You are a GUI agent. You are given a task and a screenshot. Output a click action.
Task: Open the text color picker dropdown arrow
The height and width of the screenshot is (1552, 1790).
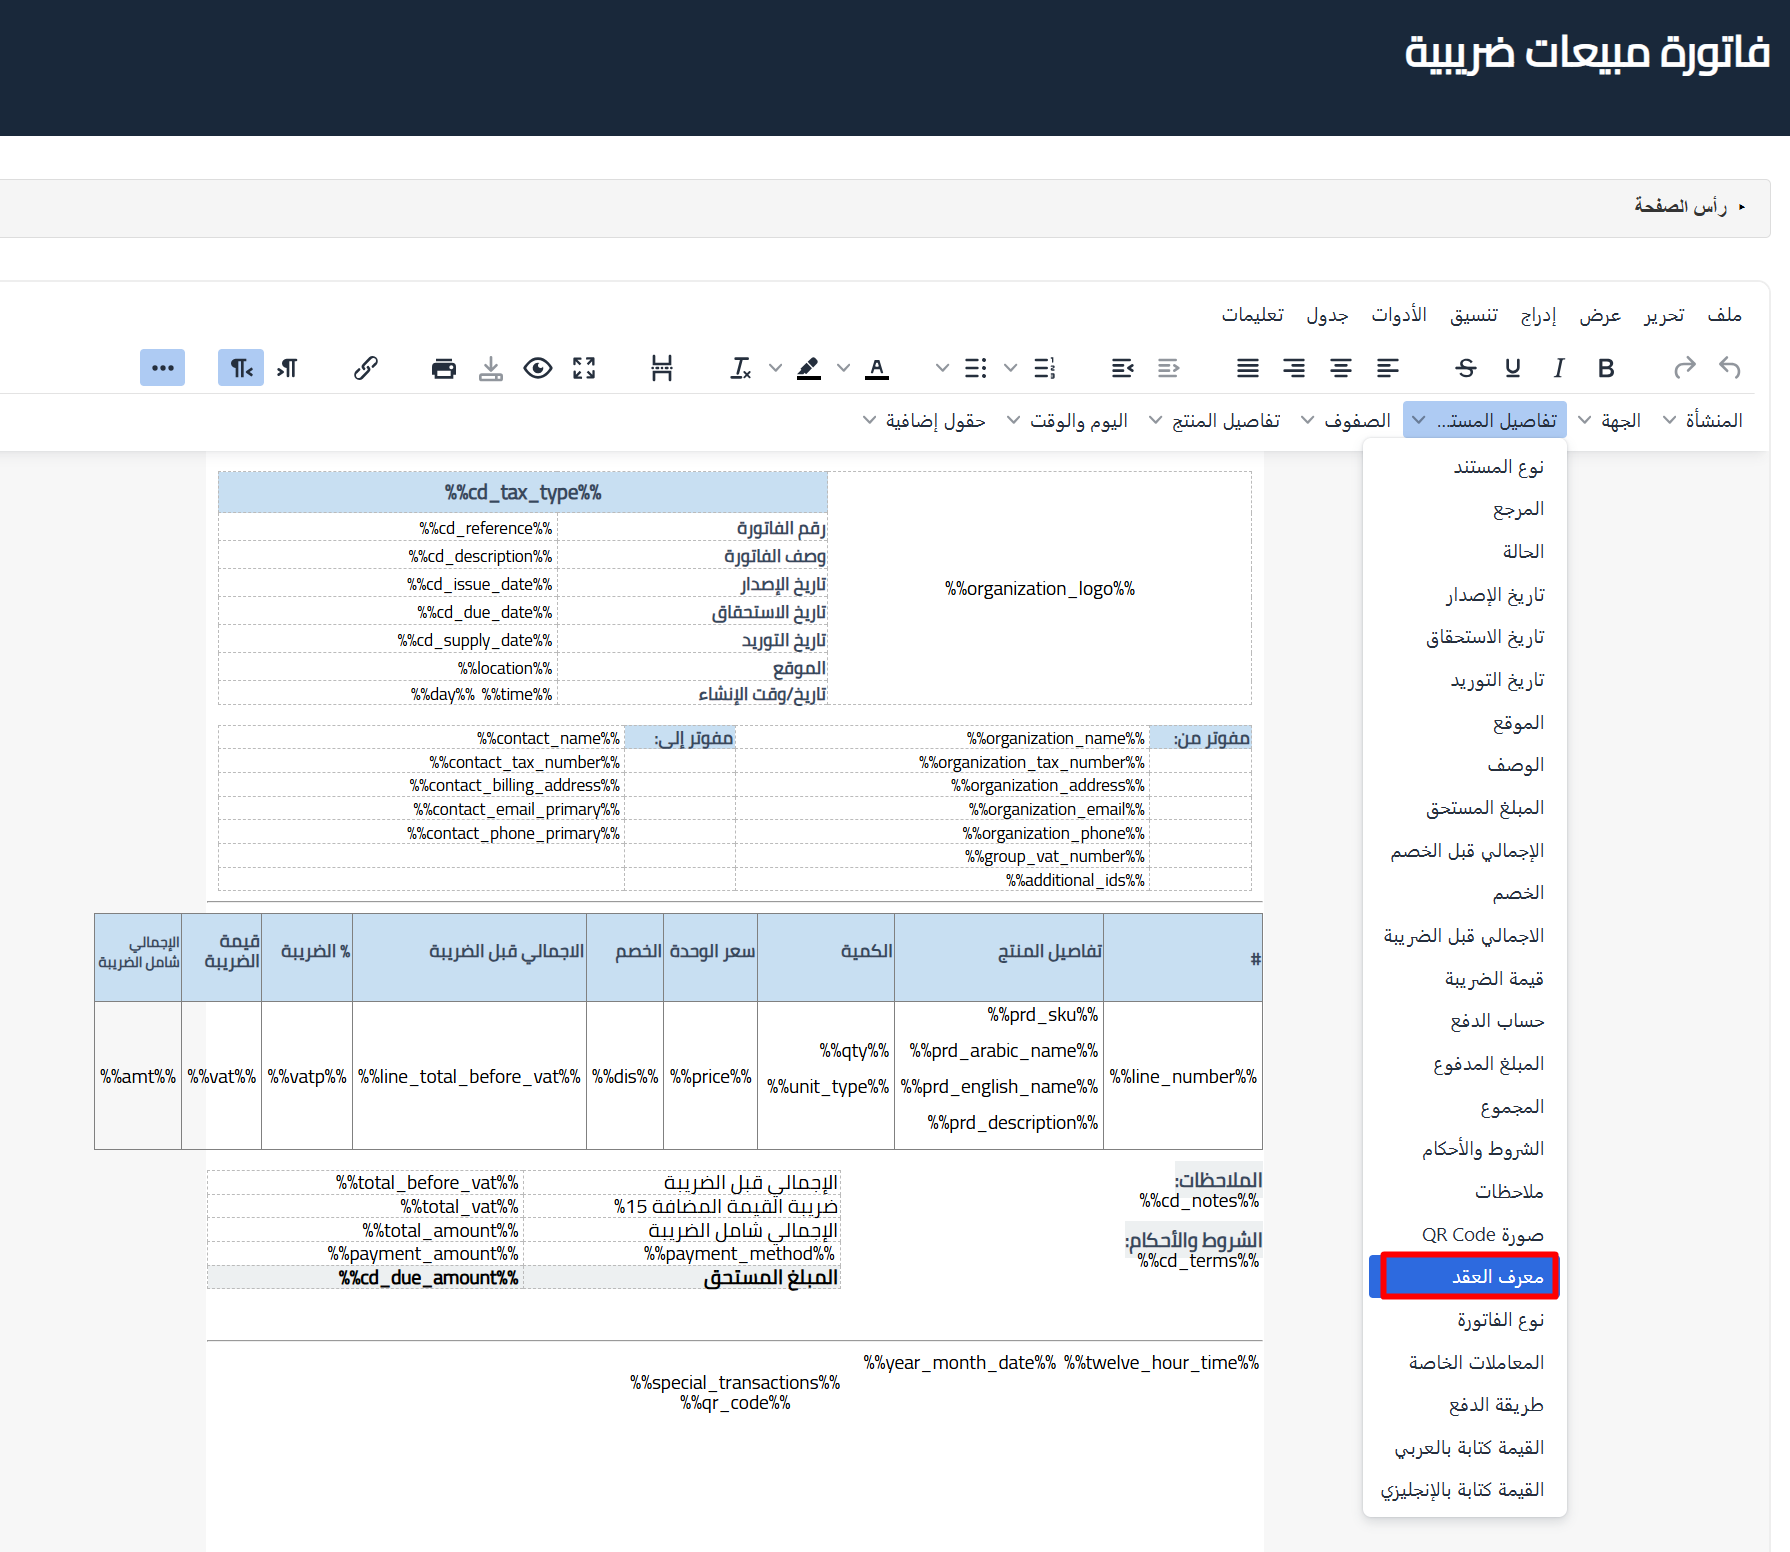(844, 368)
